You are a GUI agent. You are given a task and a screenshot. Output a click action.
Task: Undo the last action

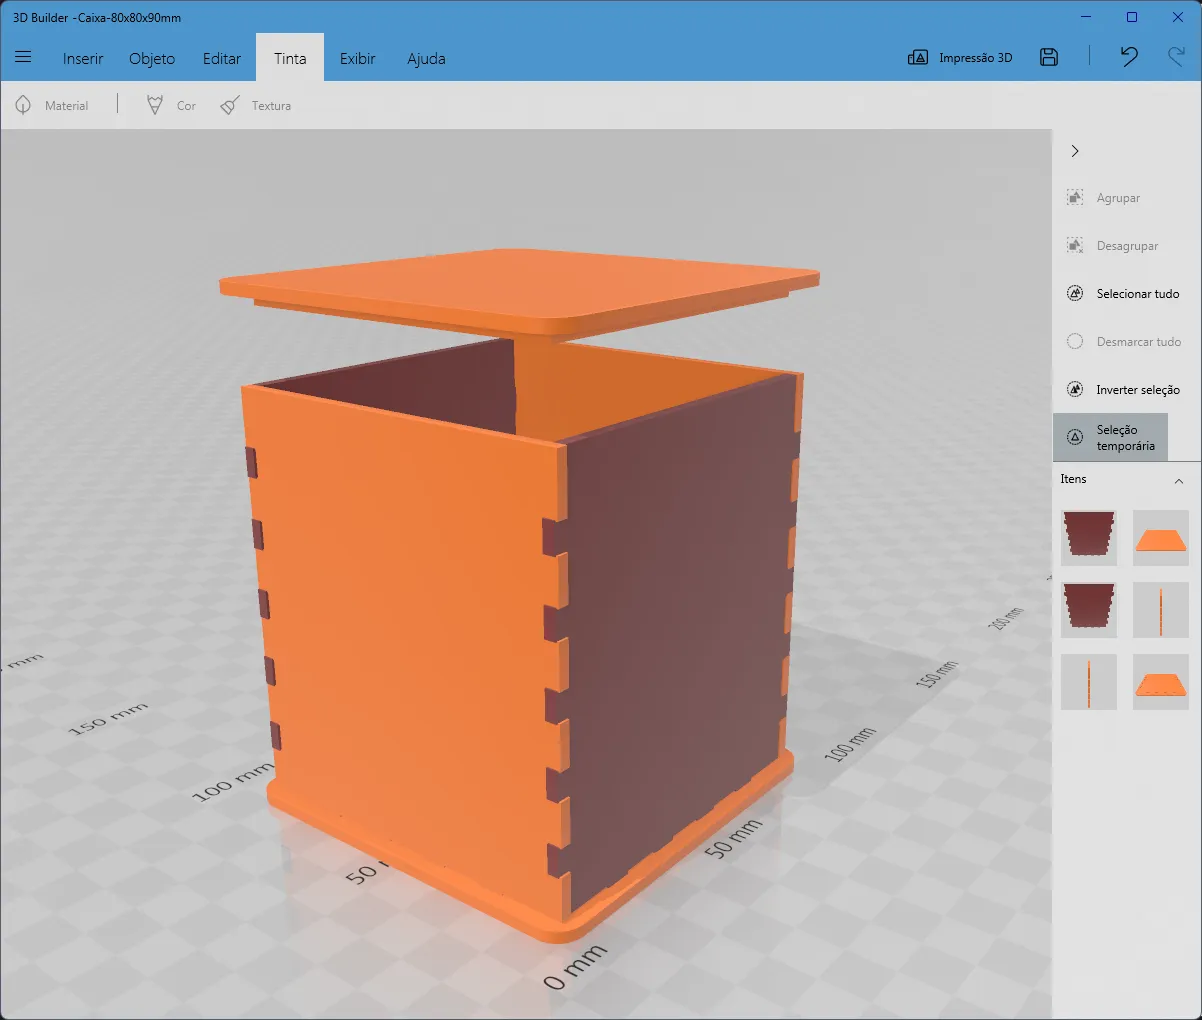pyautogui.click(x=1128, y=57)
